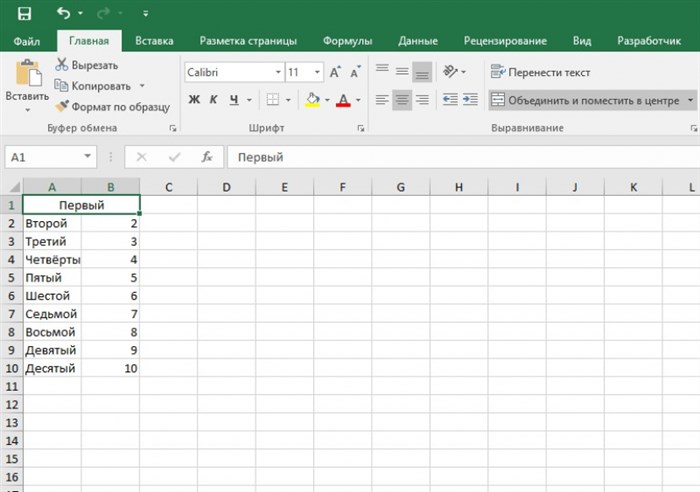The height and width of the screenshot is (492, 700).
Task: Expand the Вставить paste options arrow
Action: 27,110
